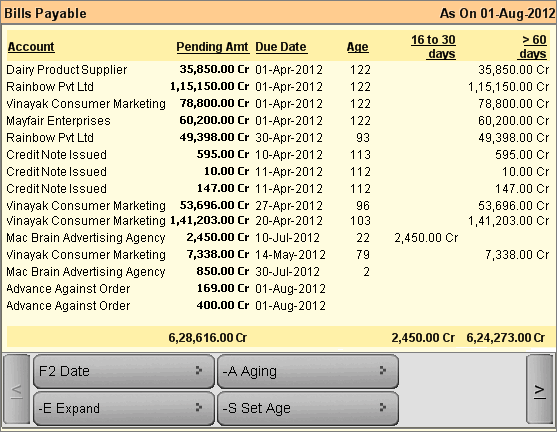This screenshot has height=432, width=557.
Task: Click the 2,450.00 Cr pending amount
Action: pyautogui.click(x=217, y=237)
